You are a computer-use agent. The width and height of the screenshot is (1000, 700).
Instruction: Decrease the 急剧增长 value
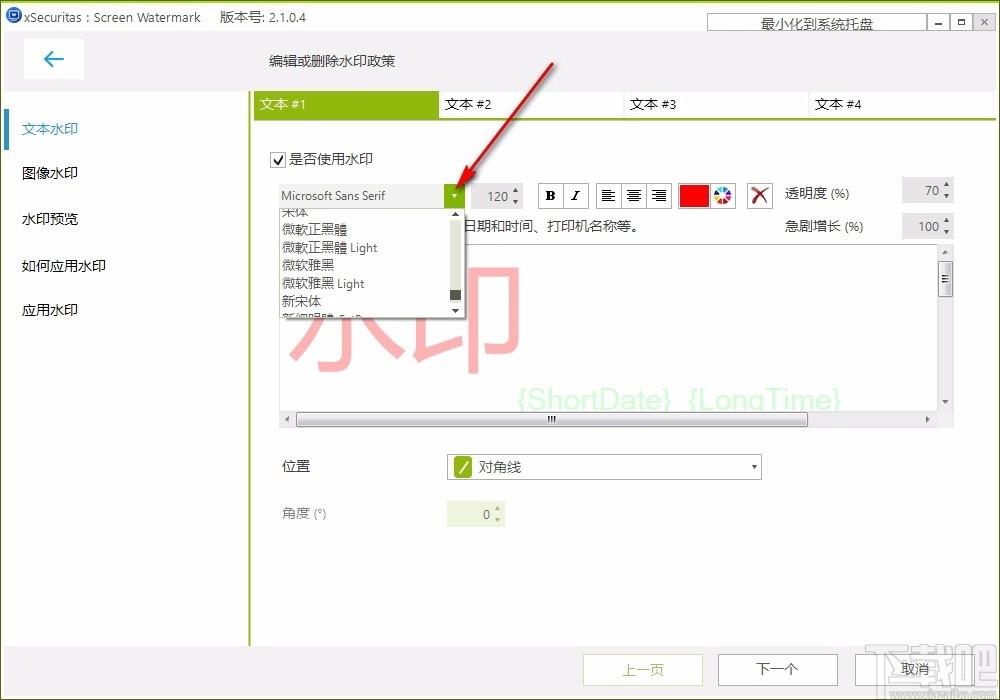946,231
